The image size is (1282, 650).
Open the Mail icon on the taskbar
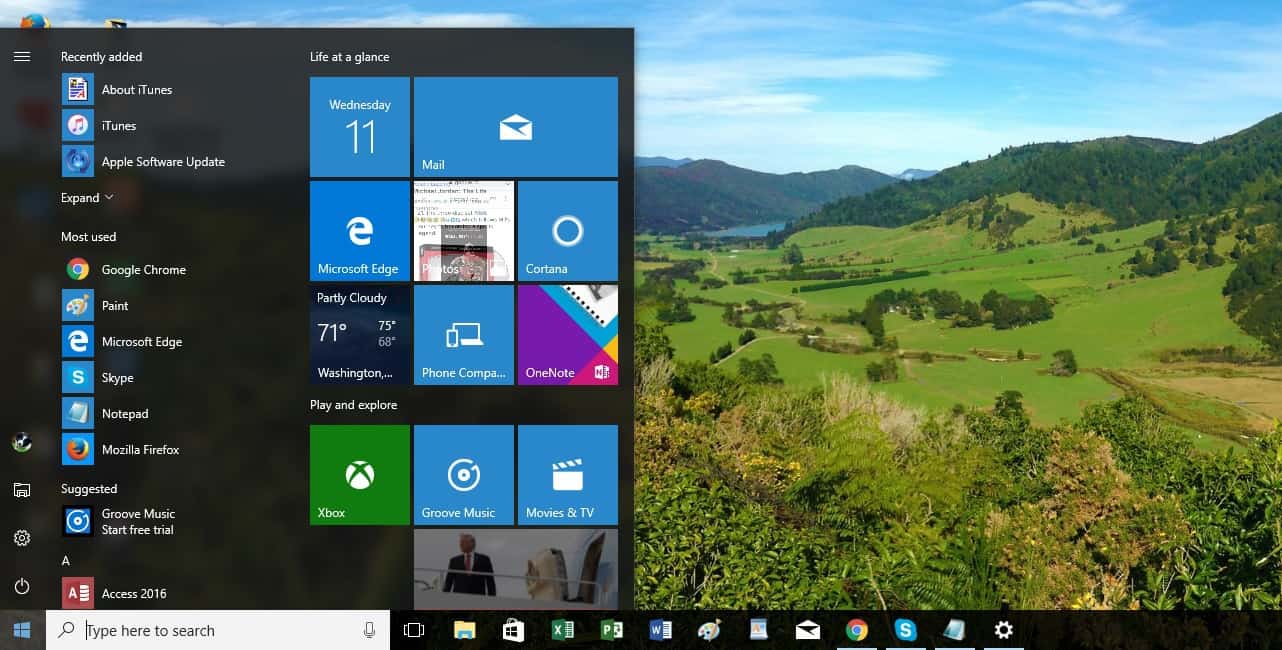[808, 630]
